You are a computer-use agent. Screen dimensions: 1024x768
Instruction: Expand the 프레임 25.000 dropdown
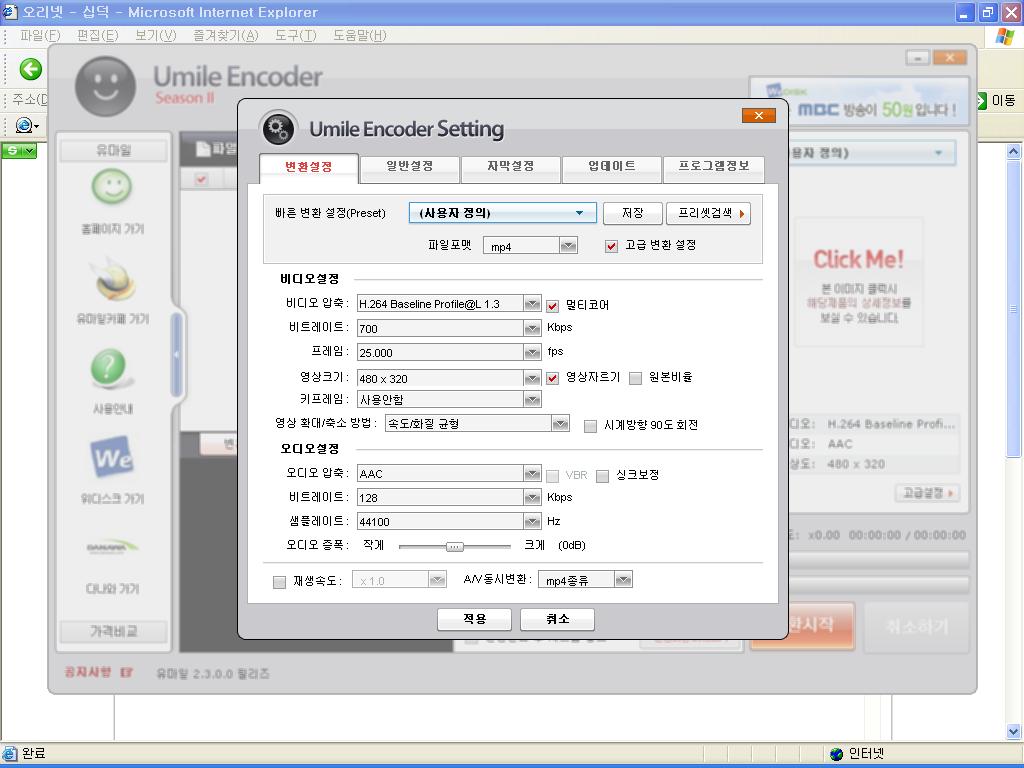tap(449, 352)
